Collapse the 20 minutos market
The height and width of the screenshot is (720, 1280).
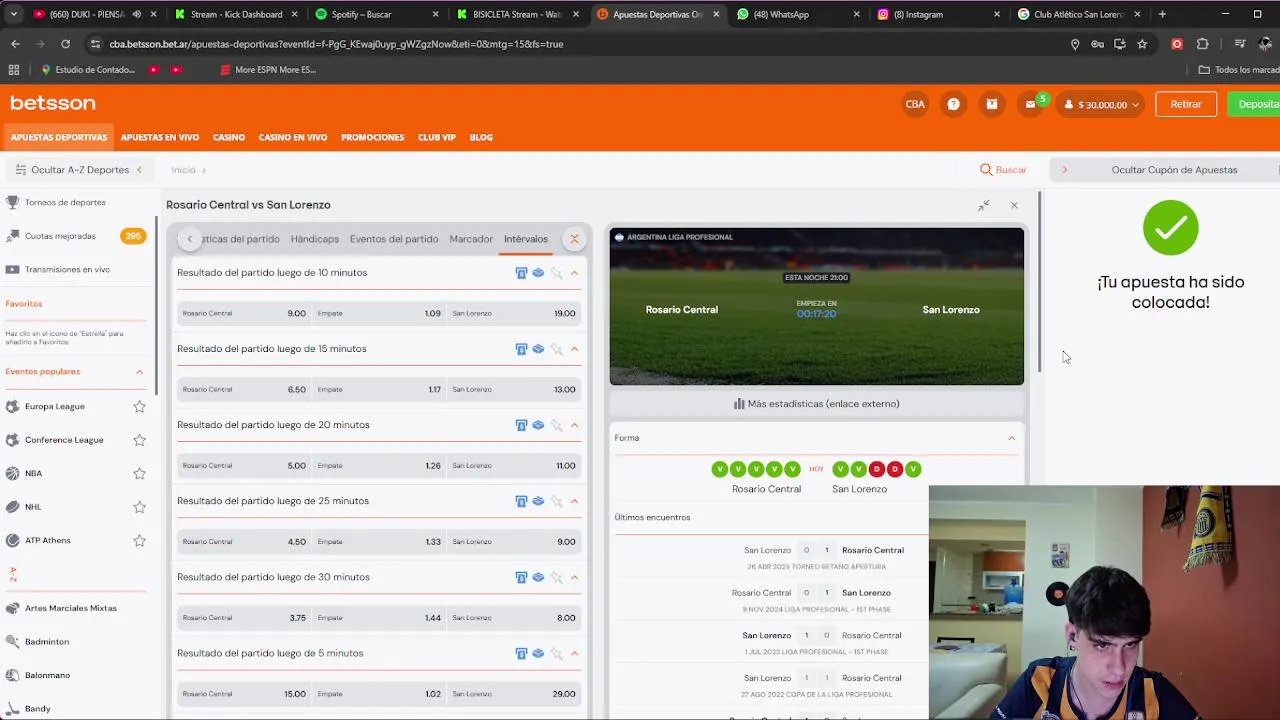[574, 425]
